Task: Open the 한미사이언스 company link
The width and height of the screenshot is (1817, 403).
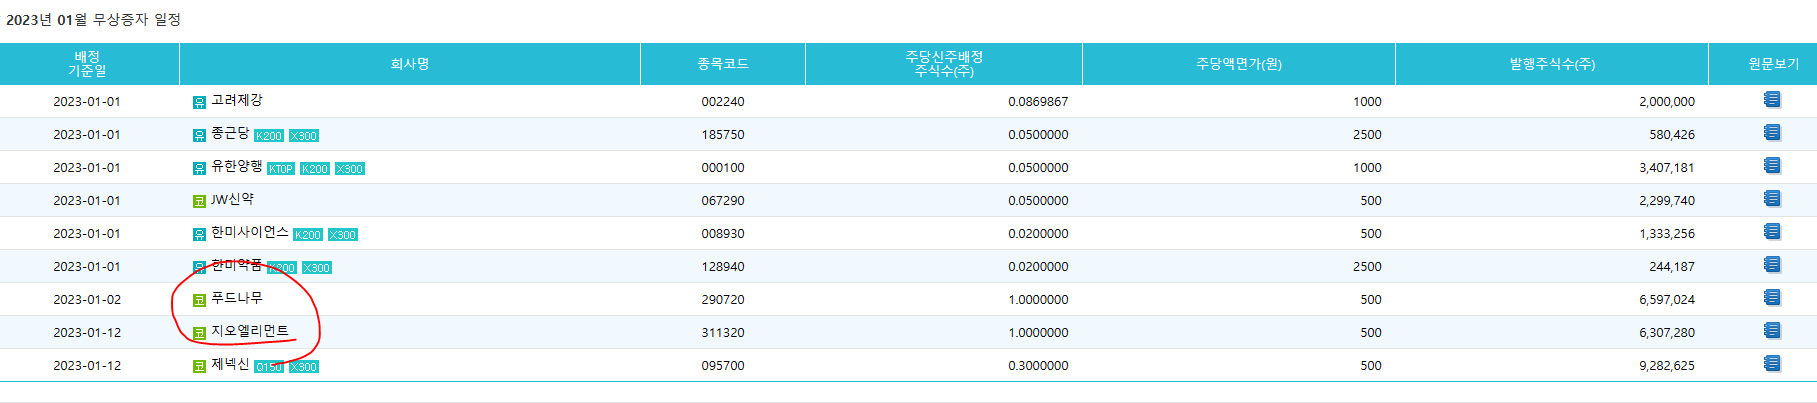Action: click(250, 232)
